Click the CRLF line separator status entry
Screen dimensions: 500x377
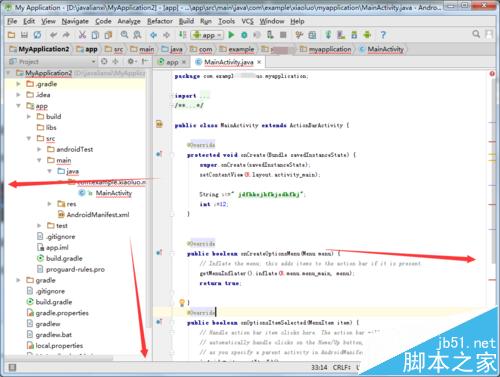point(341,367)
